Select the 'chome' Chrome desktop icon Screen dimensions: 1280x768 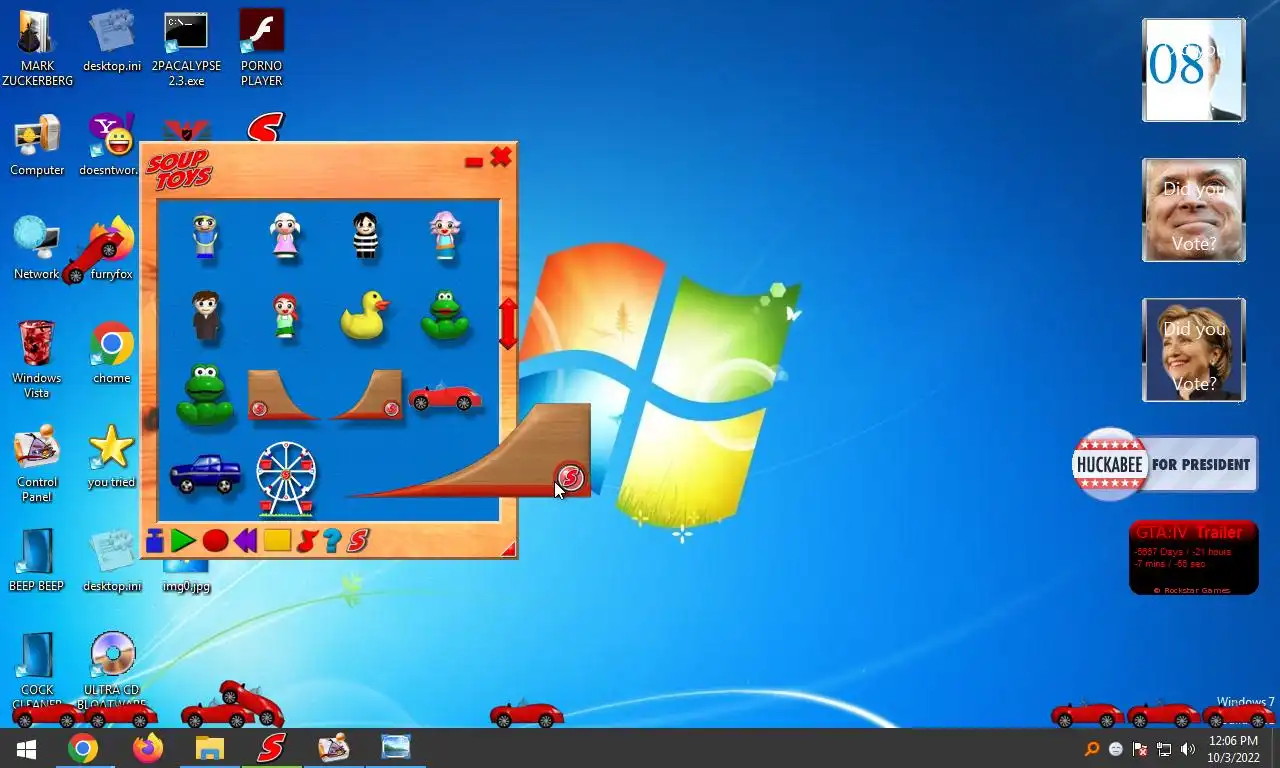click(x=111, y=353)
